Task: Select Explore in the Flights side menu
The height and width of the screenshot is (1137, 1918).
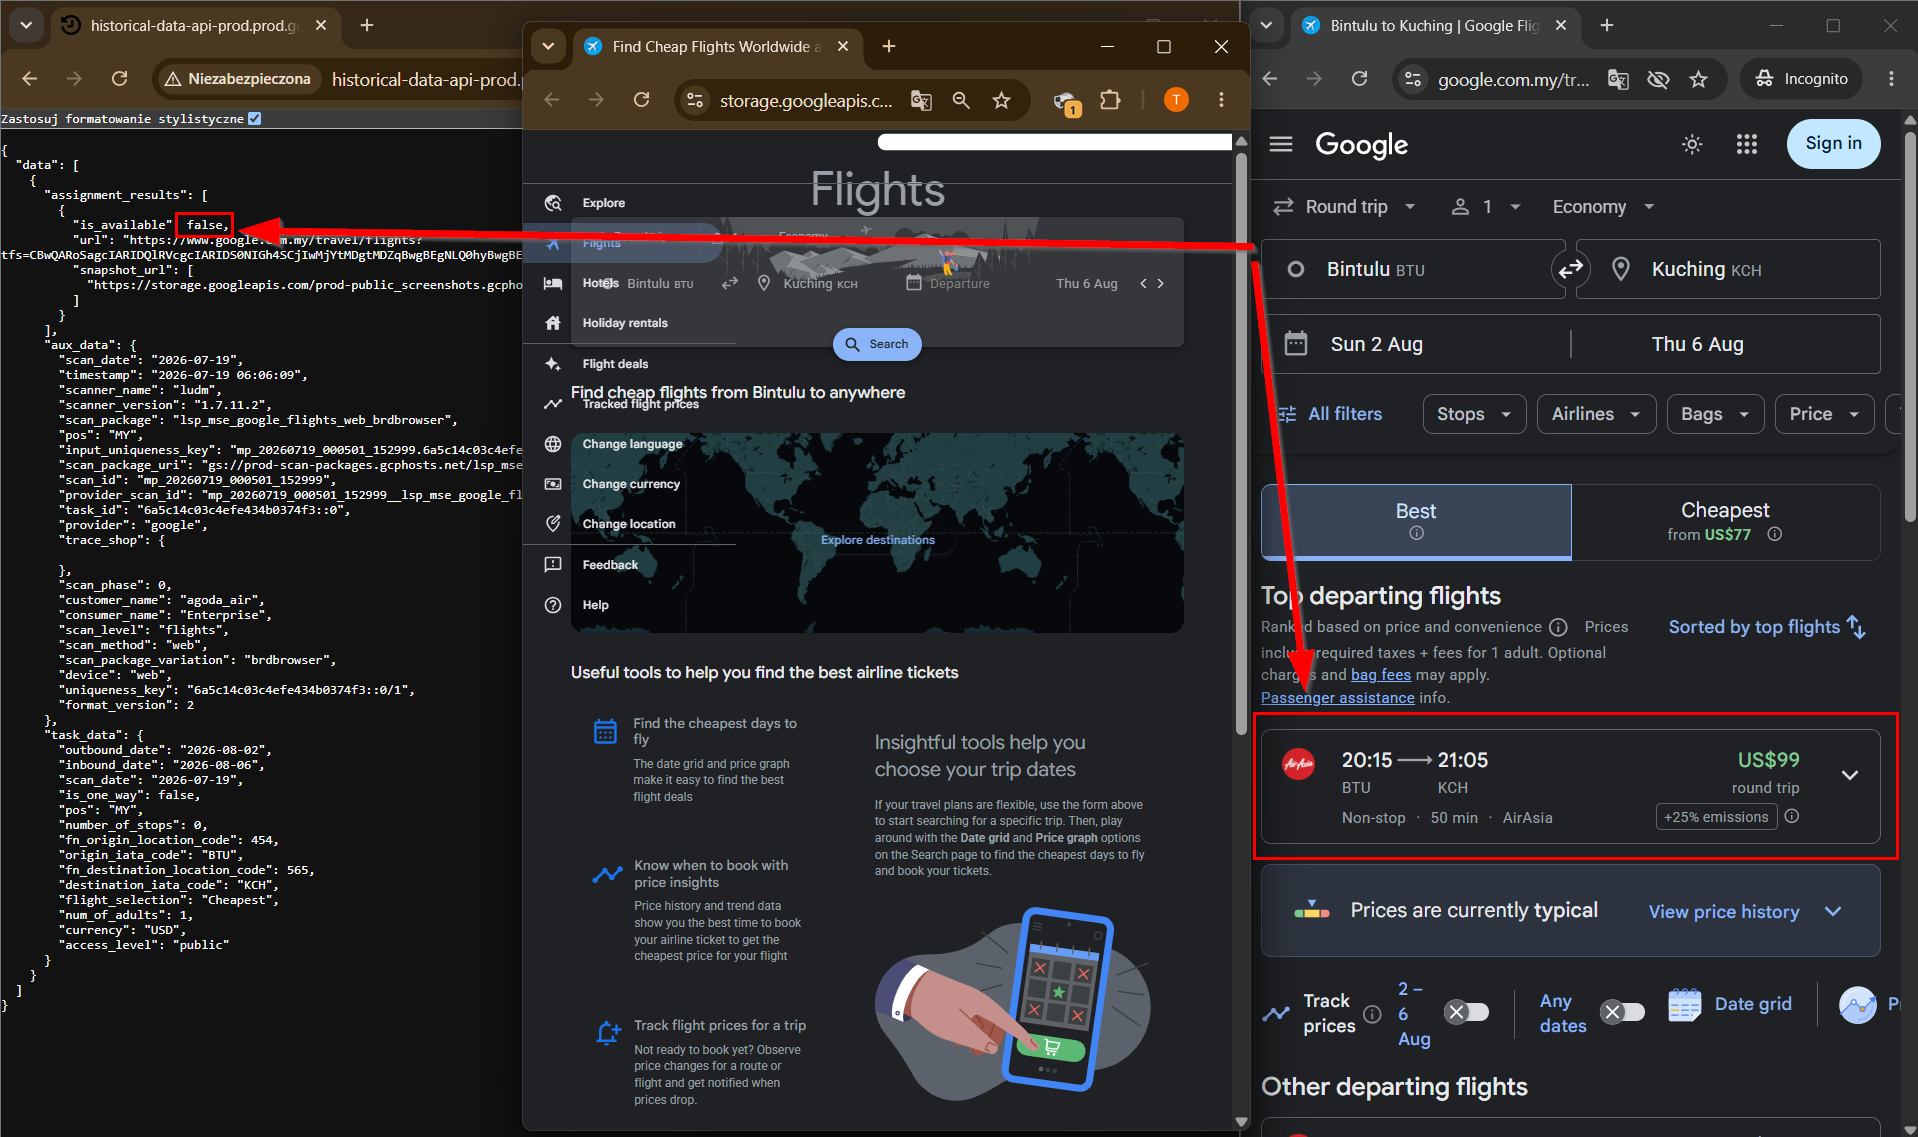Action: pos(603,203)
